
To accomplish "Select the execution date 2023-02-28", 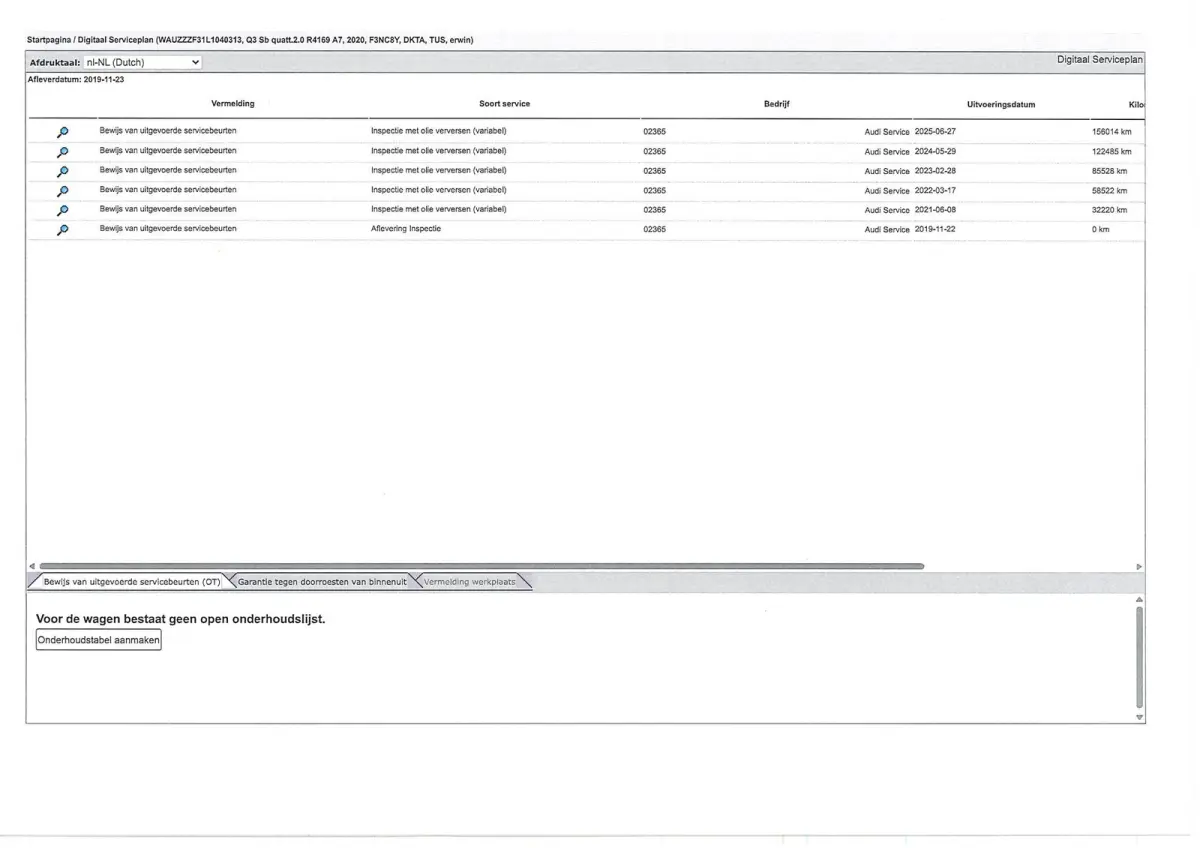I will coord(935,171).
